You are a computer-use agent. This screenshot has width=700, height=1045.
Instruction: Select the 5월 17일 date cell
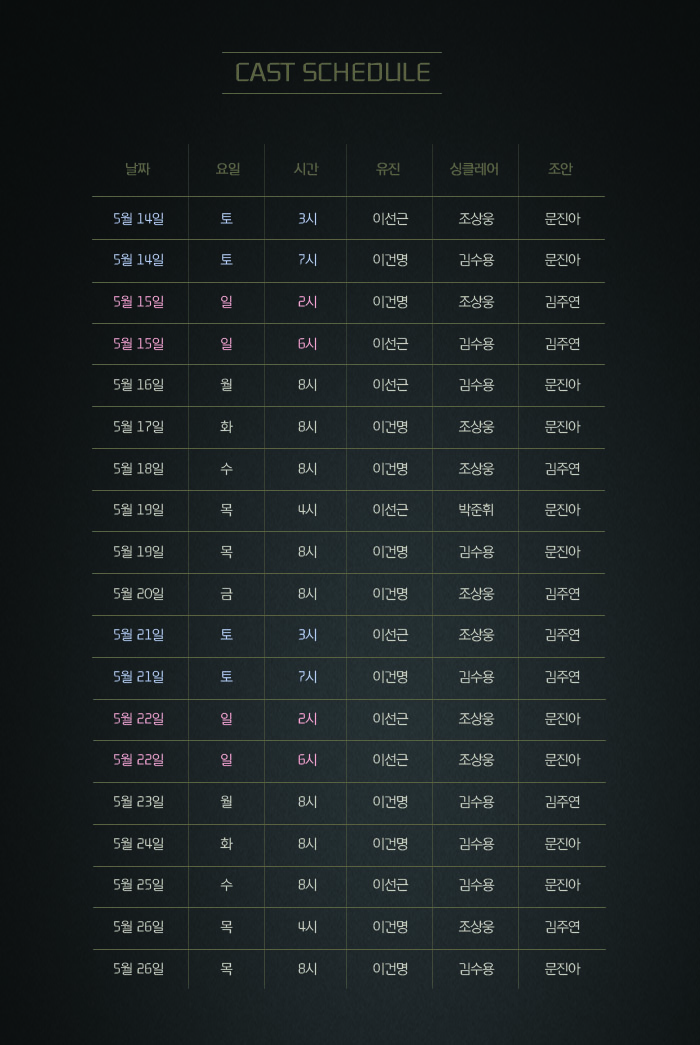139,427
